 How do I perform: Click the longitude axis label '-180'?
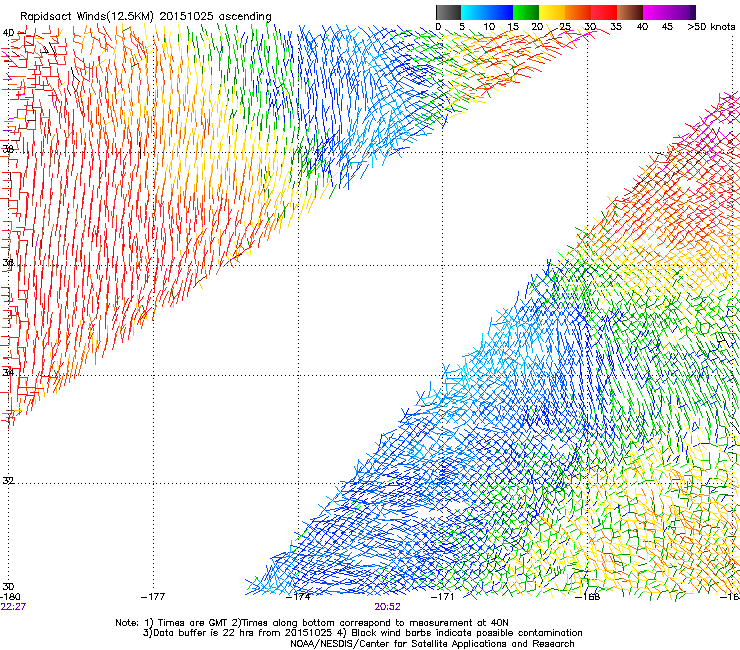point(10,596)
